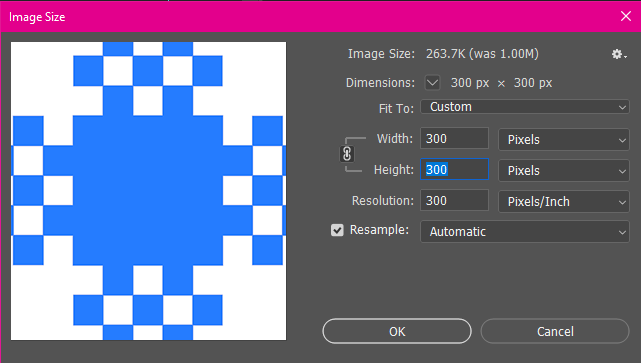
Task: Toggle the constrain proportions chain link
Action: (347, 154)
